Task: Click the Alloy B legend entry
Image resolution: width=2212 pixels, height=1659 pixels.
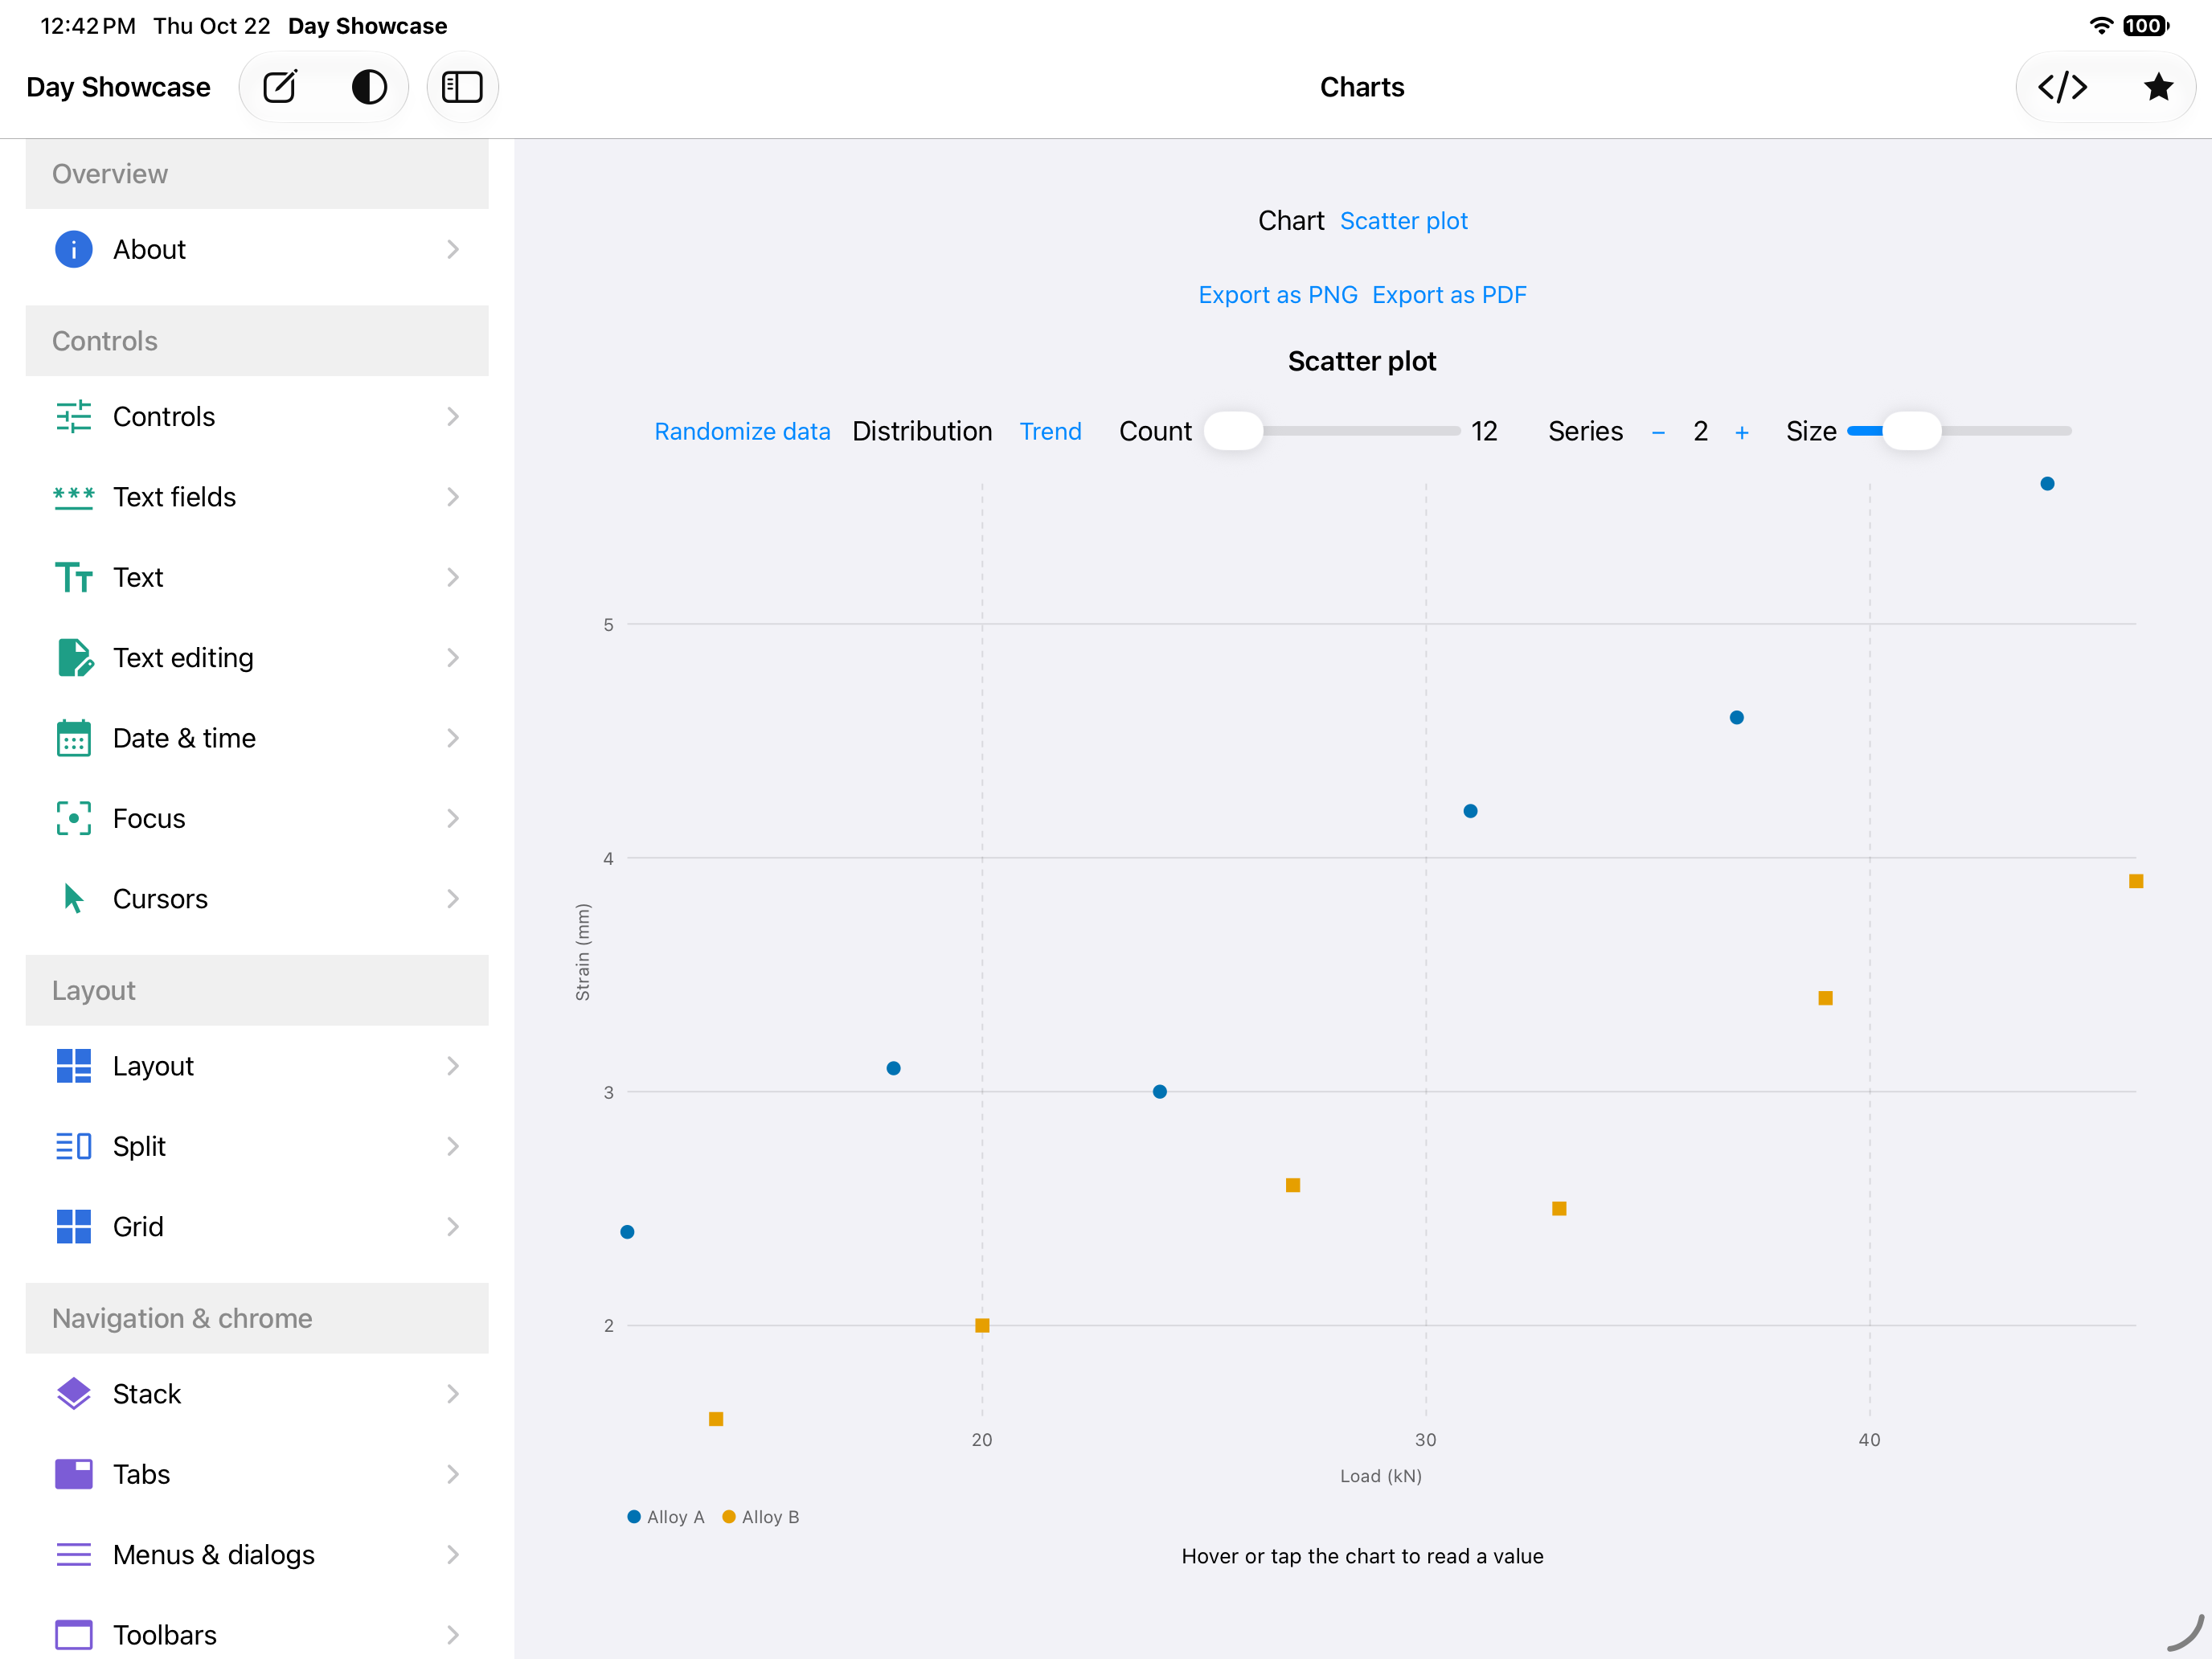Action: point(761,1516)
